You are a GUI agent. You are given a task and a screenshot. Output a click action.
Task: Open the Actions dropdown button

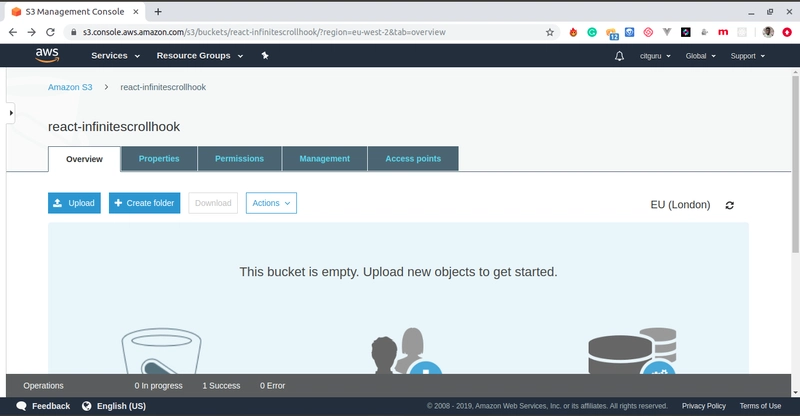pyautogui.click(x=271, y=203)
